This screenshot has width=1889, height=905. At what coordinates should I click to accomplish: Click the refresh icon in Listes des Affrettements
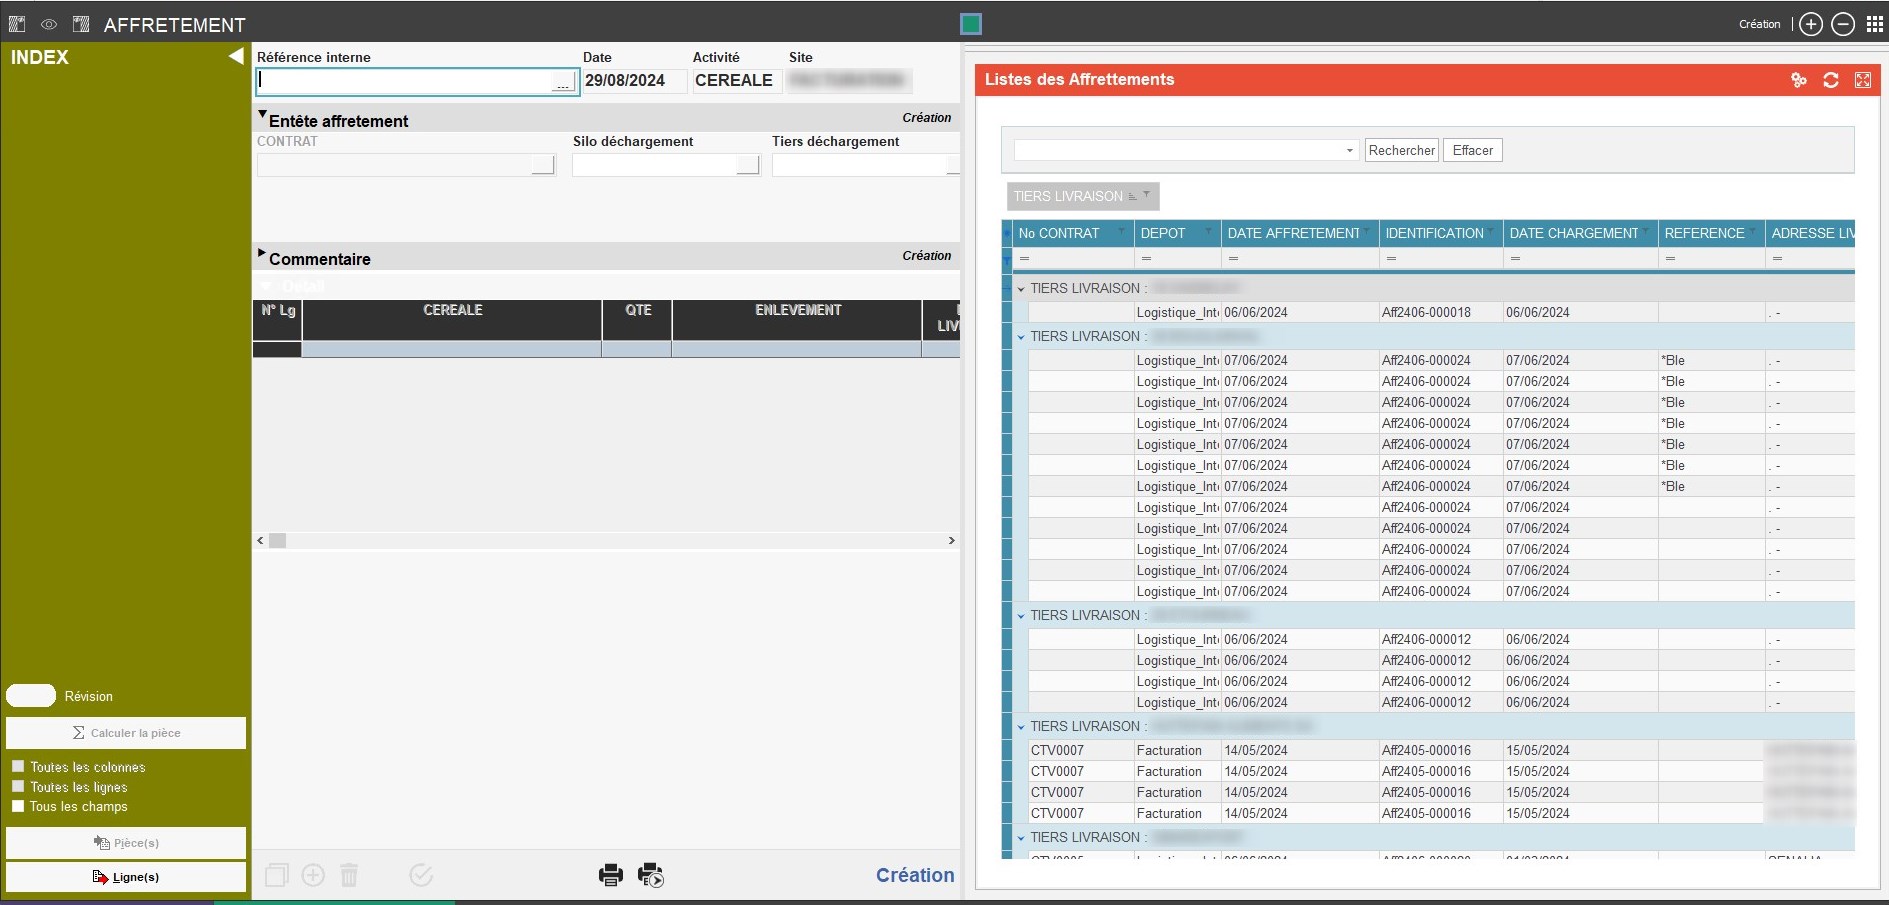(1831, 80)
